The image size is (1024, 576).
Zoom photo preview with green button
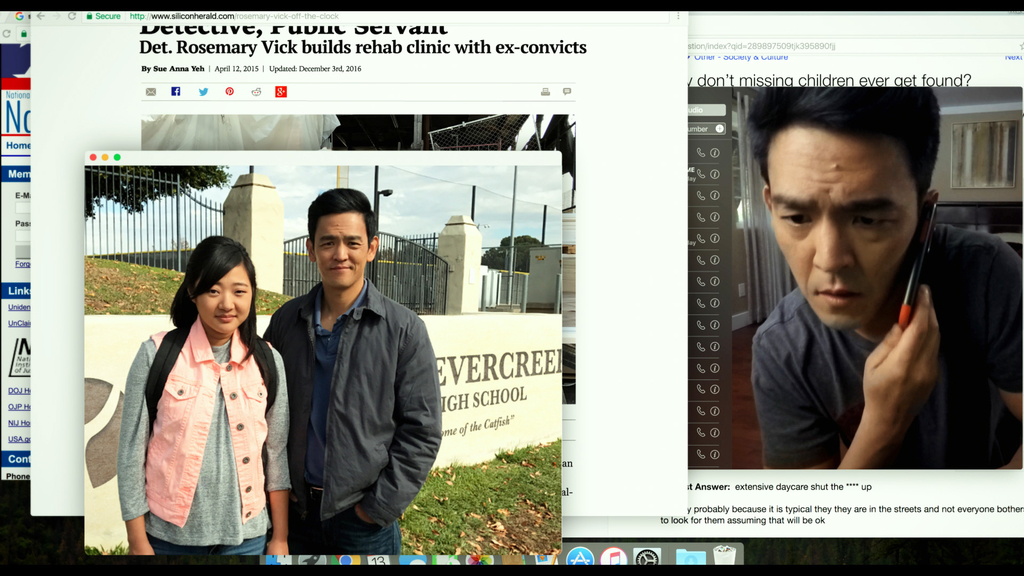118,157
